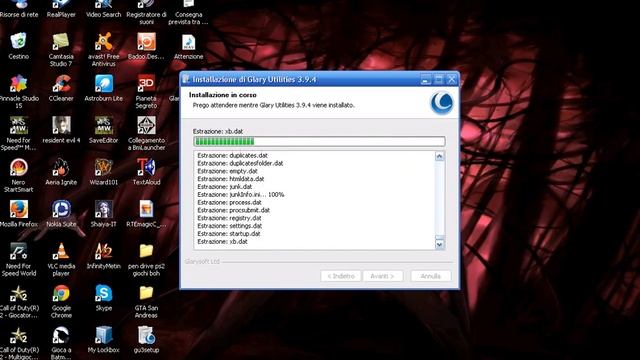Select 'Estrazione: settings.dat' log line
This screenshot has height=360, width=640.
pyautogui.click(x=229, y=226)
